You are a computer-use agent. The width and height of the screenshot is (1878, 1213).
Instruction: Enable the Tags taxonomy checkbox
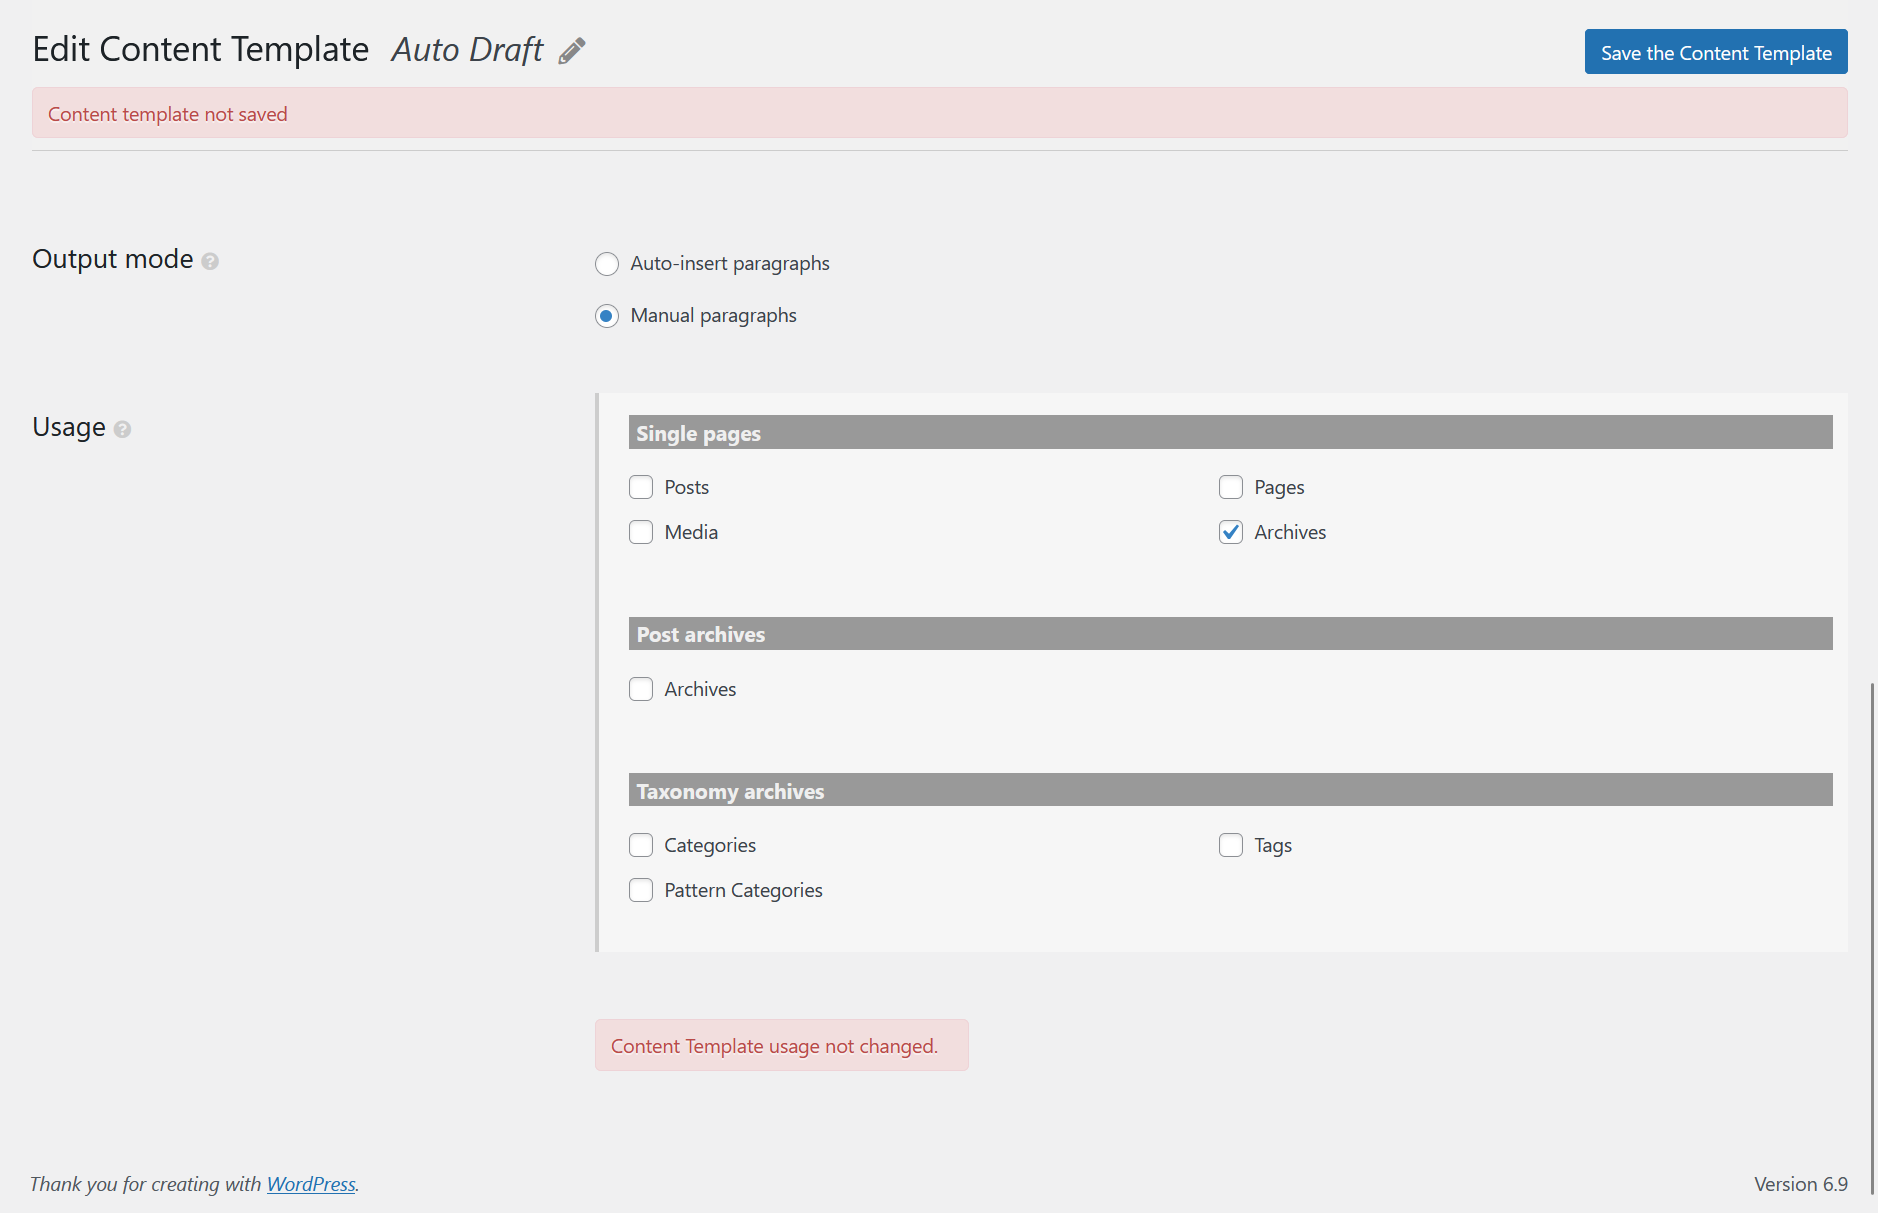coord(1231,845)
